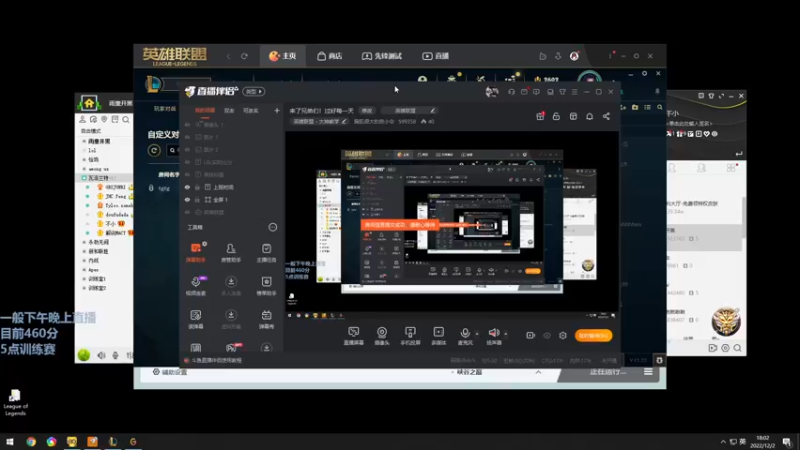Click the stream preview thumbnail area
The image size is (800, 450).
(452, 221)
